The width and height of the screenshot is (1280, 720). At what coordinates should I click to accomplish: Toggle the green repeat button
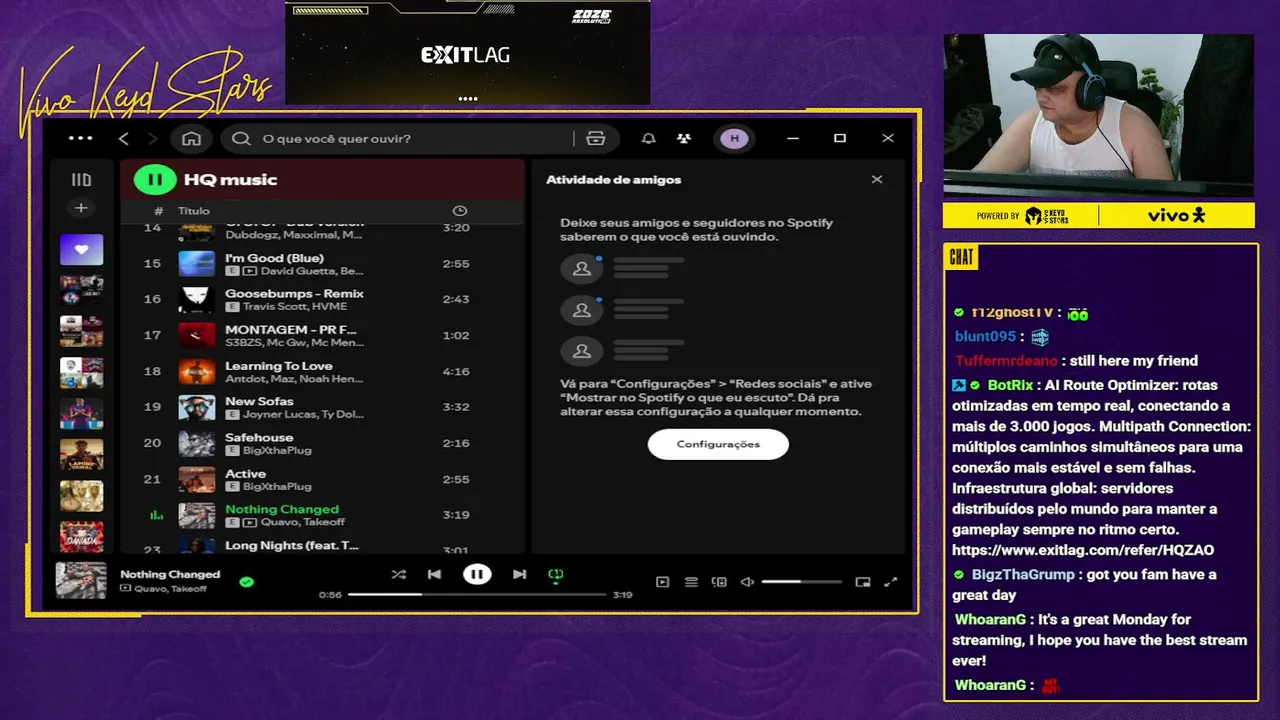tap(556, 575)
